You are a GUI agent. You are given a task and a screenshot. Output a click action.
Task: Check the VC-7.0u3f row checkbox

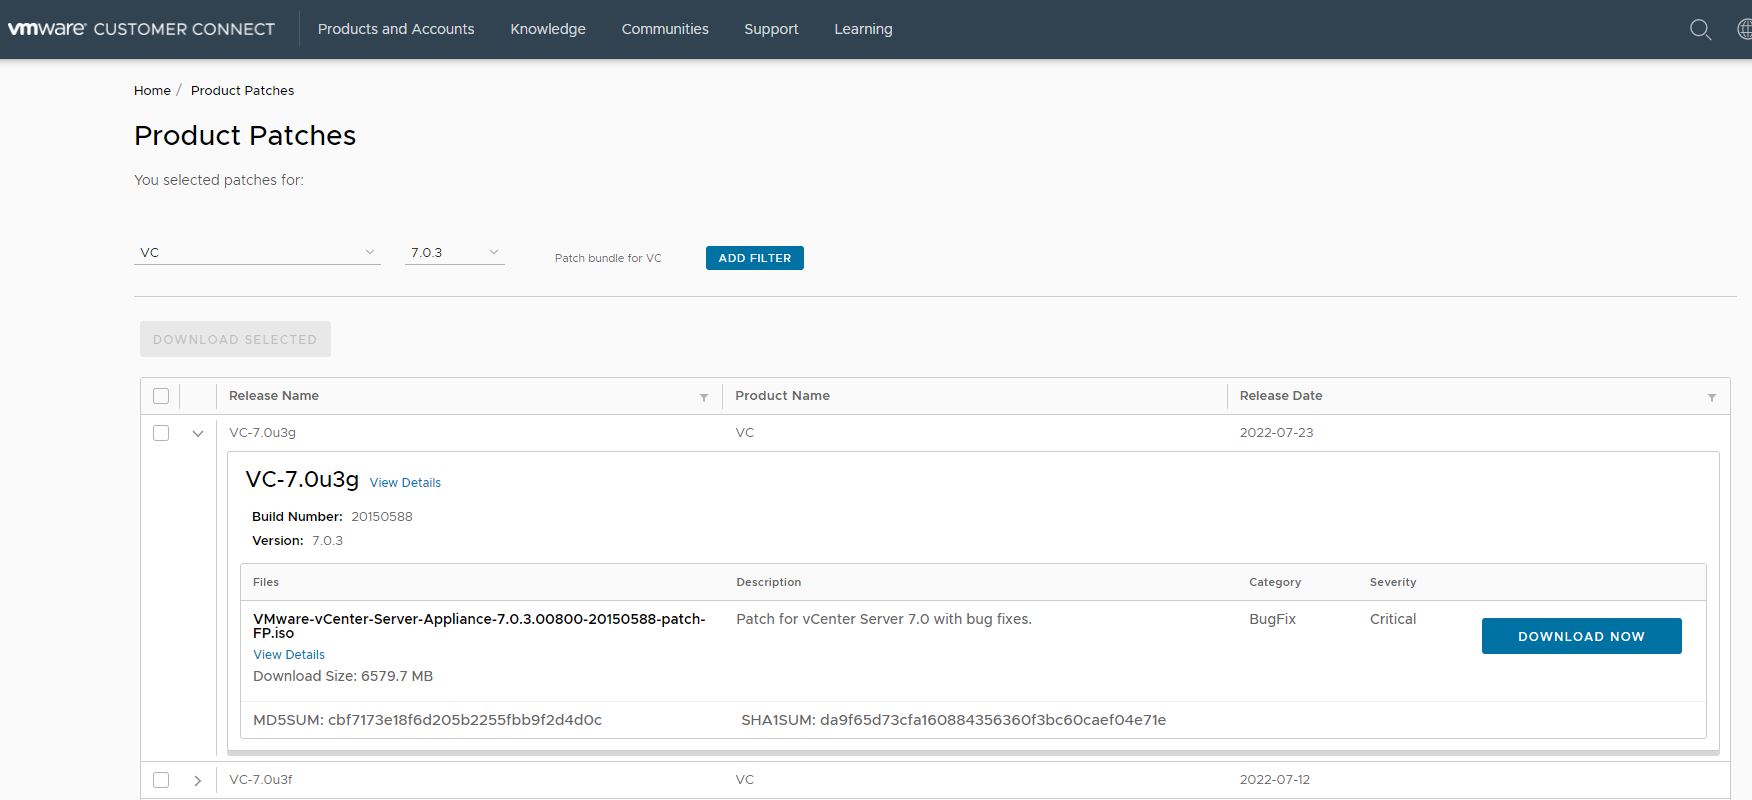tap(161, 780)
